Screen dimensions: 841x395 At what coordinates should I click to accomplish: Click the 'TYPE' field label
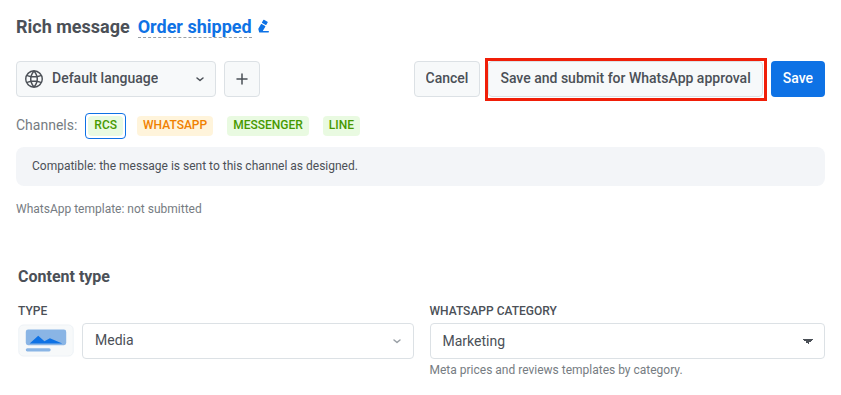(33, 311)
